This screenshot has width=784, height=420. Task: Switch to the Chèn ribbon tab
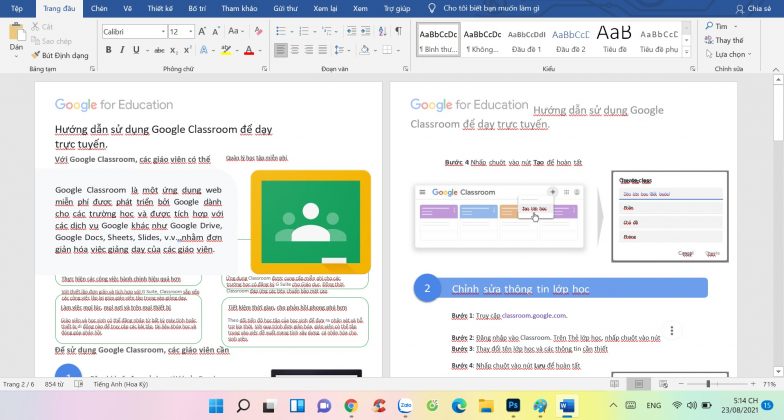pyautogui.click(x=99, y=7)
